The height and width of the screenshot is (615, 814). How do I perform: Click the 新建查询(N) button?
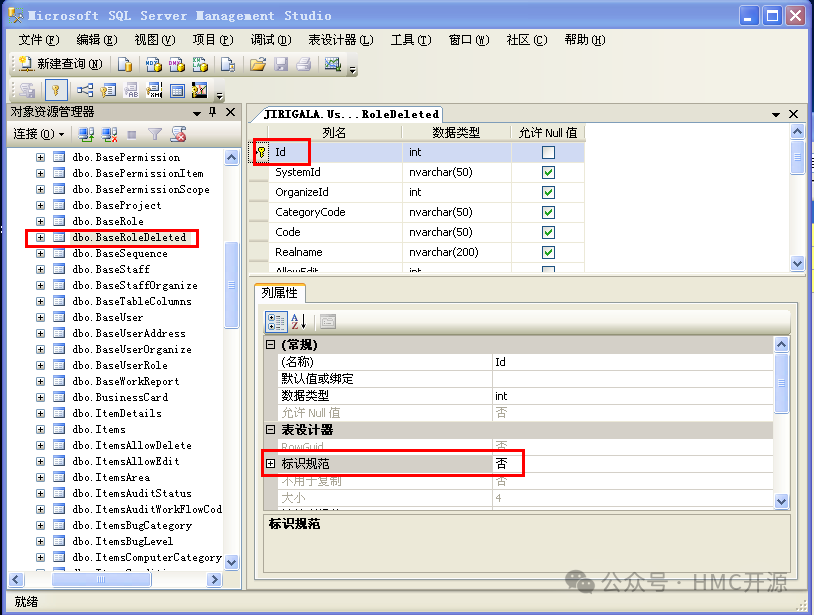click(60, 64)
